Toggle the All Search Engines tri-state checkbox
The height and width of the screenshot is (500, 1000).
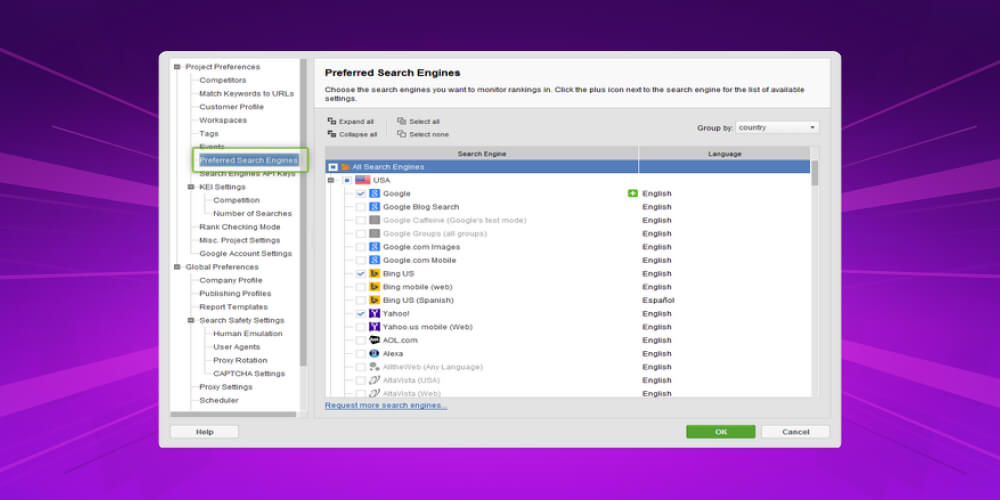pos(333,167)
